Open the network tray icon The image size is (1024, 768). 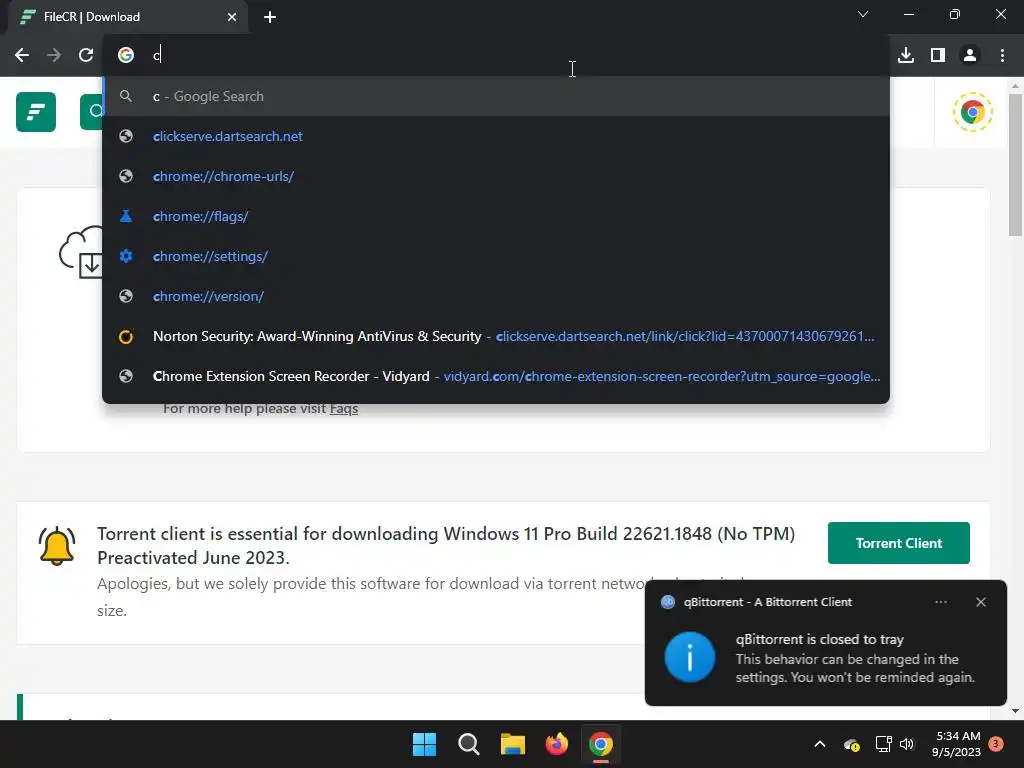tap(884, 744)
